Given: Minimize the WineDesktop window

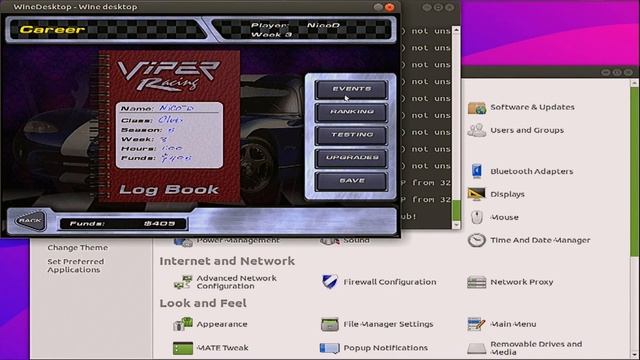Looking at the screenshot, I should (378, 7).
